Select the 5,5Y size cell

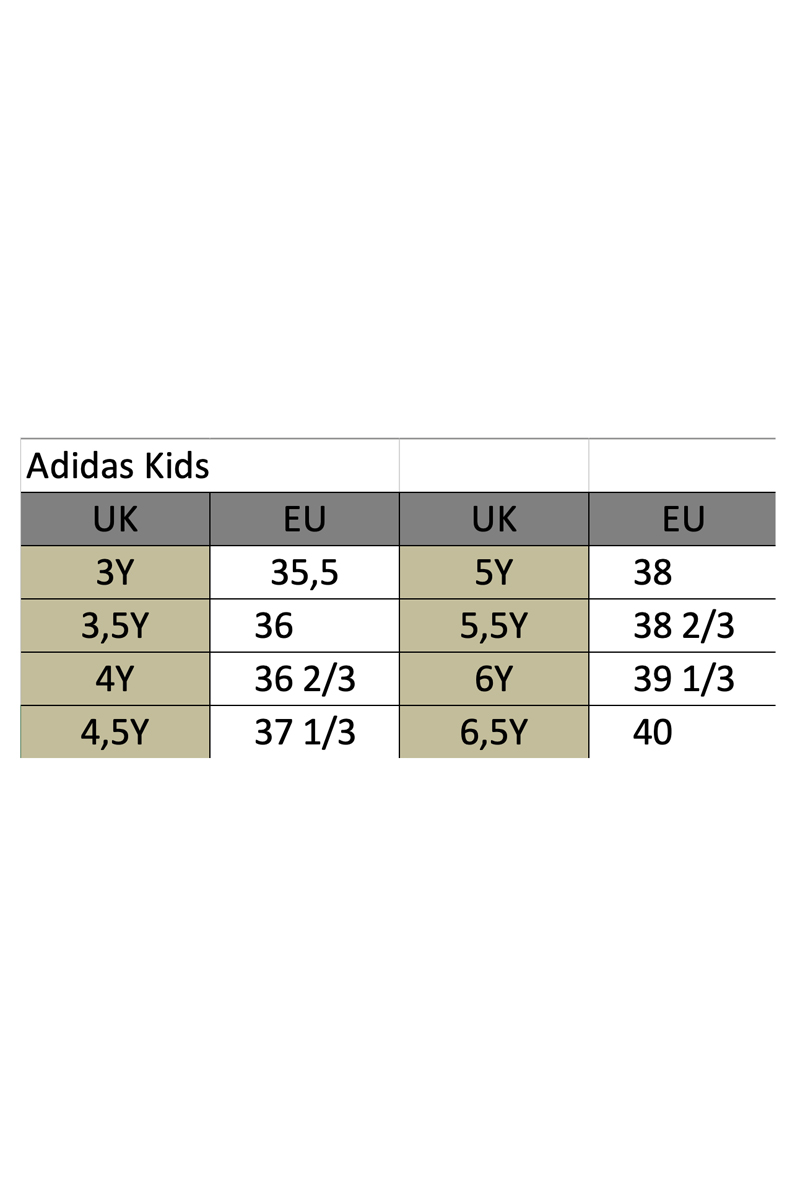(x=494, y=625)
